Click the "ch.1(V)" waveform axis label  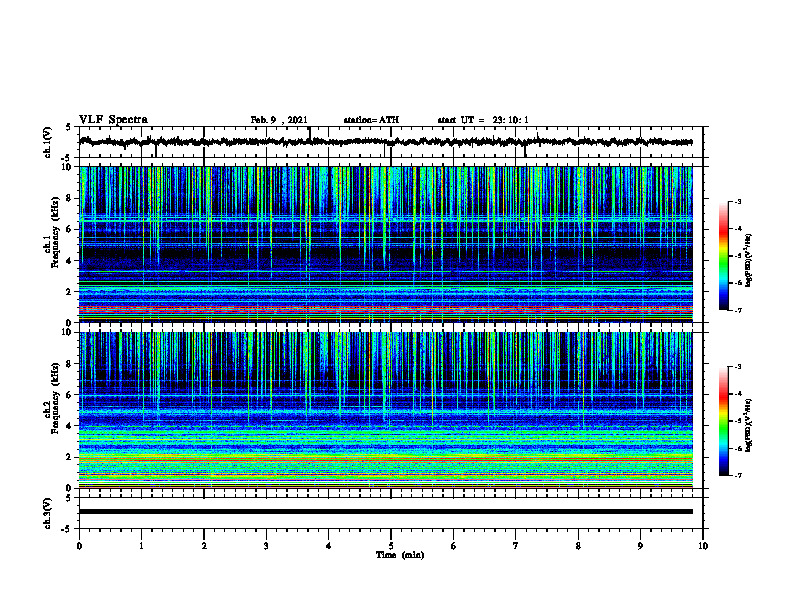pos(48,142)
